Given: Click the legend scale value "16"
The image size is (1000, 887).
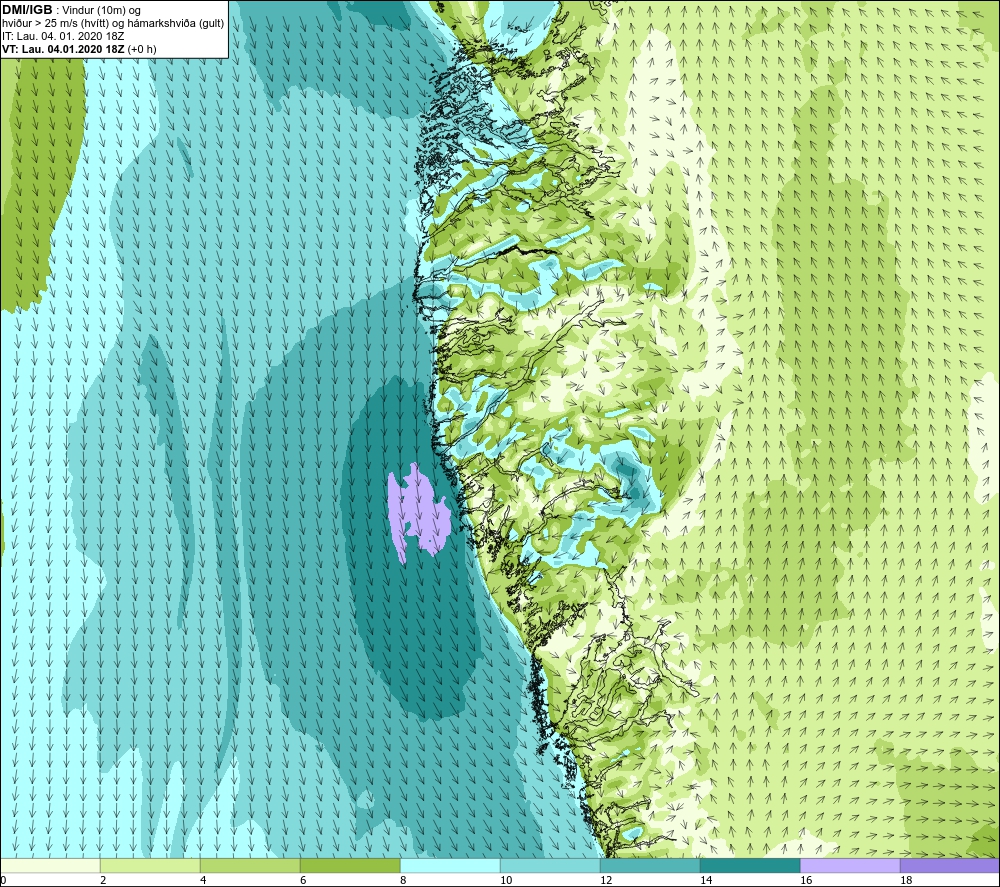Looking at the screenshot, I should (x=806, y=881).
